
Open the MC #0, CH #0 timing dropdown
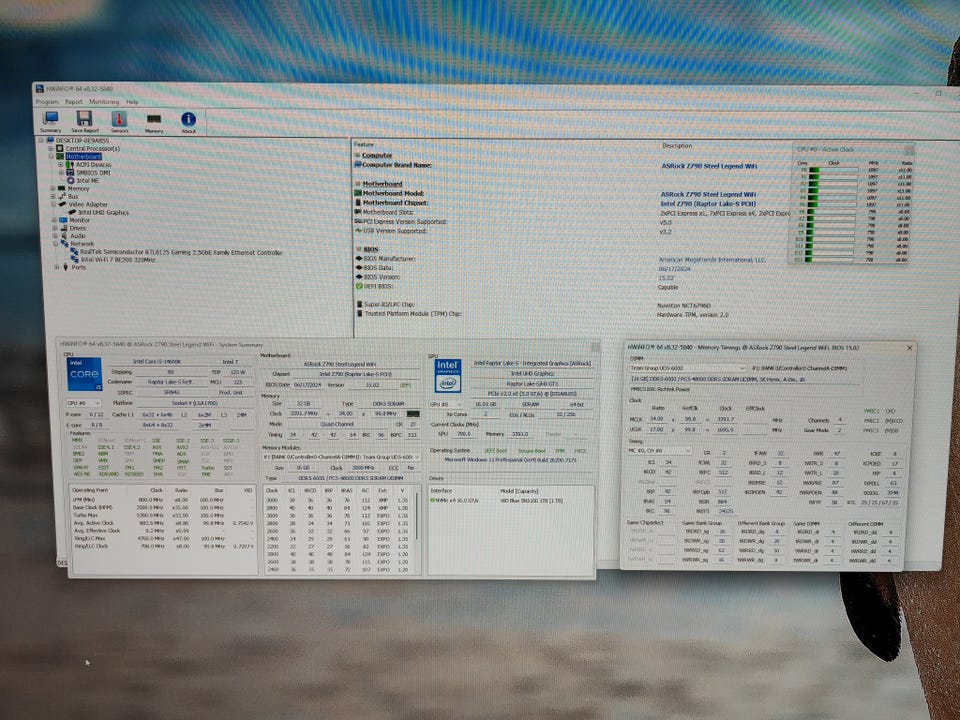(659, 451)
